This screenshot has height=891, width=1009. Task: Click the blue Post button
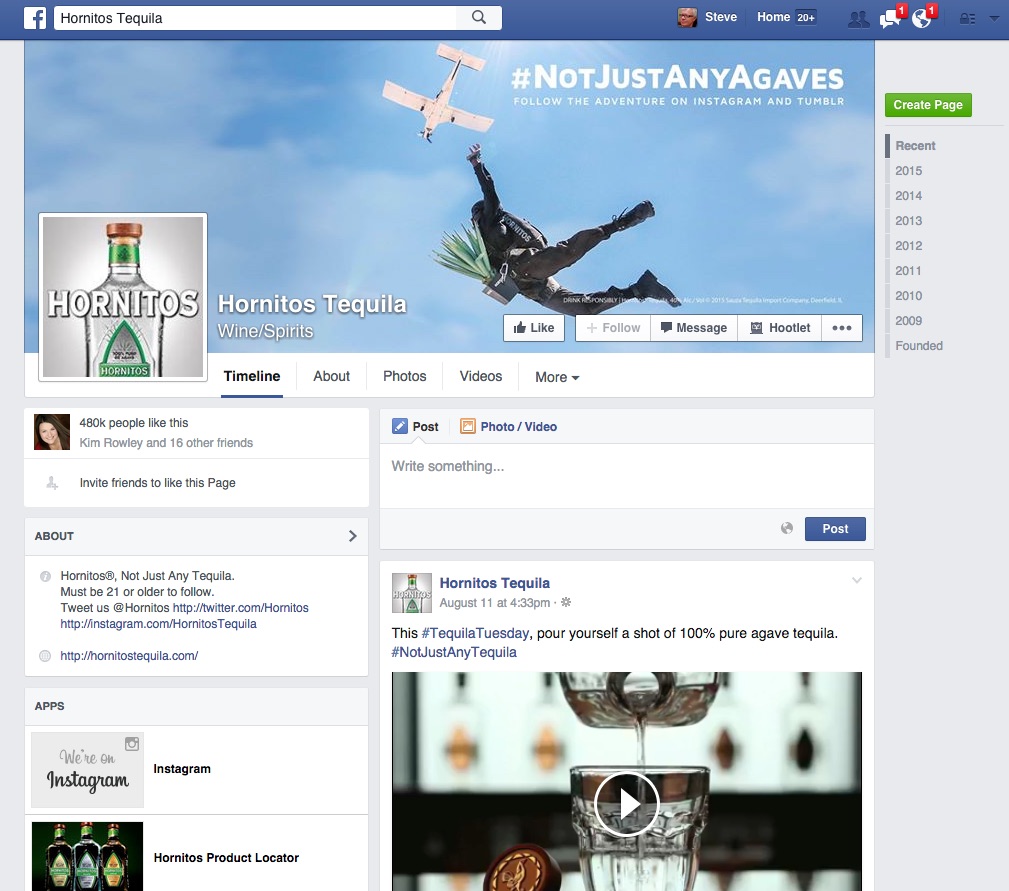tap(835, 529)
